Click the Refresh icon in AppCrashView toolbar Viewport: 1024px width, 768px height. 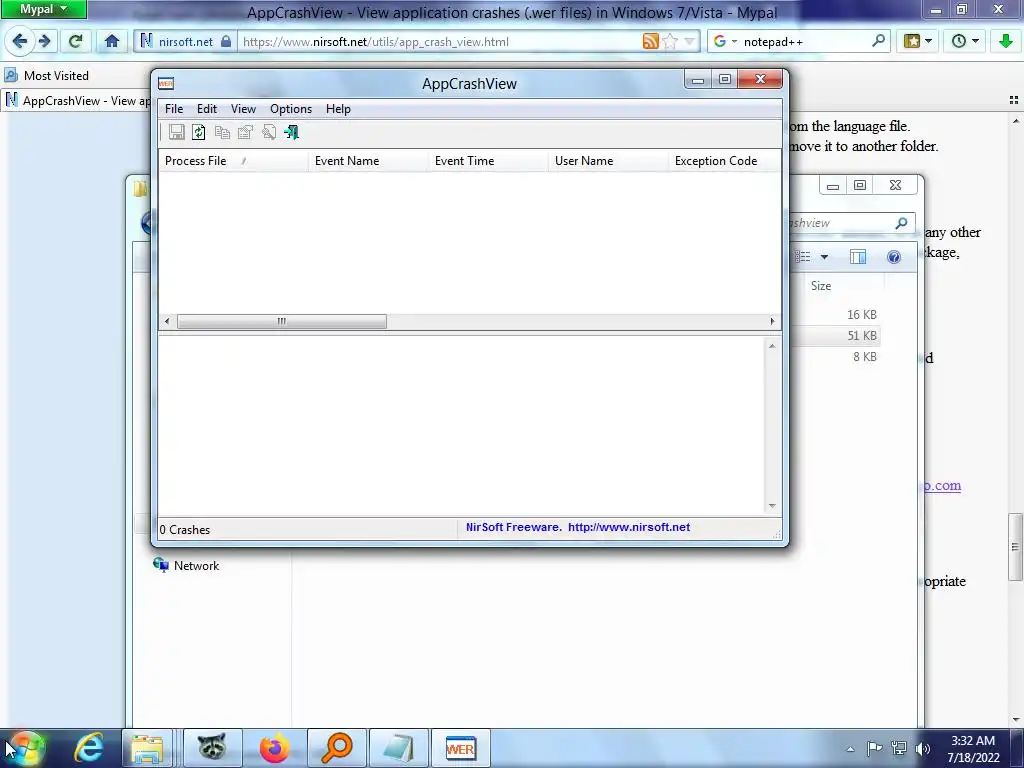tap(199, 133)
